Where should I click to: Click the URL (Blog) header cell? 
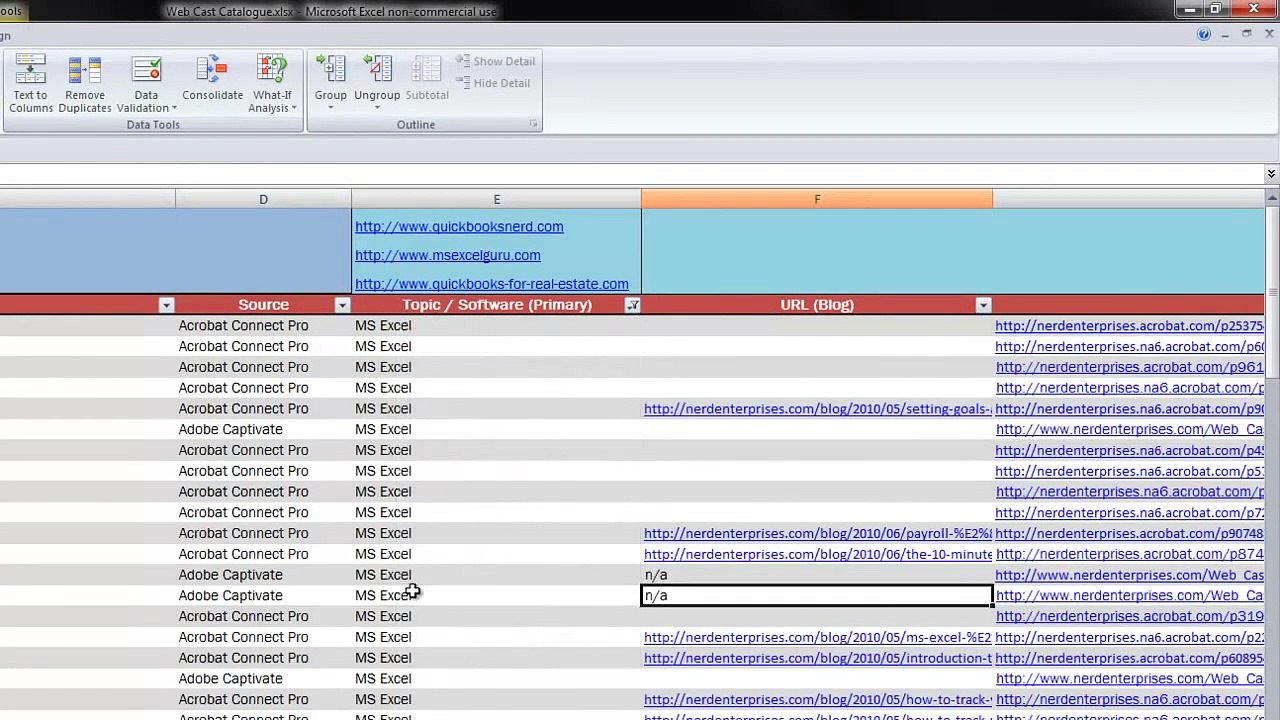tap(817, 305)
